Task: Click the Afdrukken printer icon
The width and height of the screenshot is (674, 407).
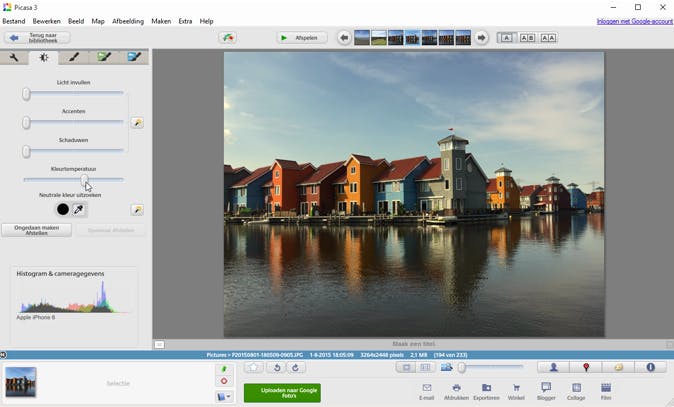Action: click(x=456, y=388)
